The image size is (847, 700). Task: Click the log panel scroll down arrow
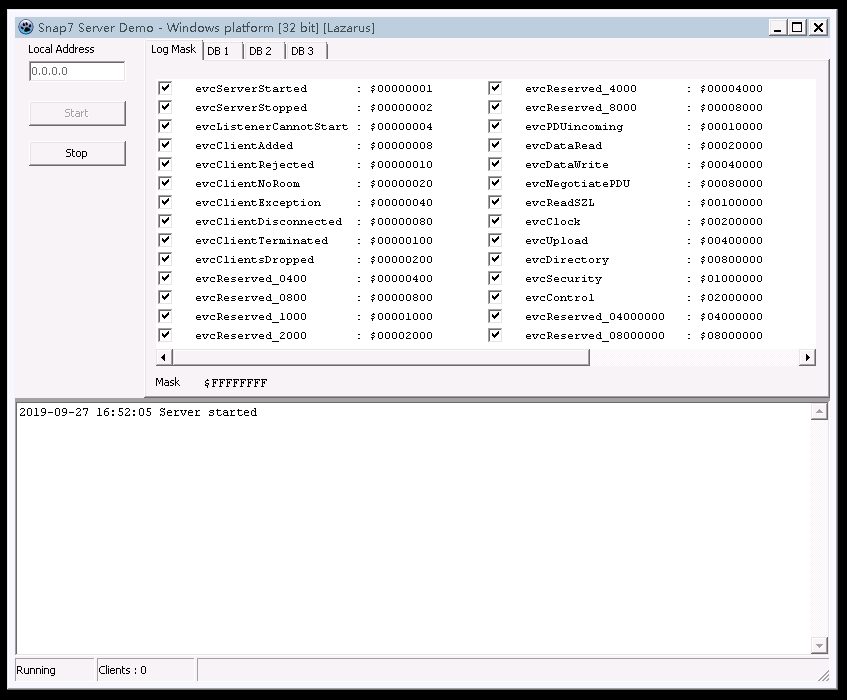[819, 645]
